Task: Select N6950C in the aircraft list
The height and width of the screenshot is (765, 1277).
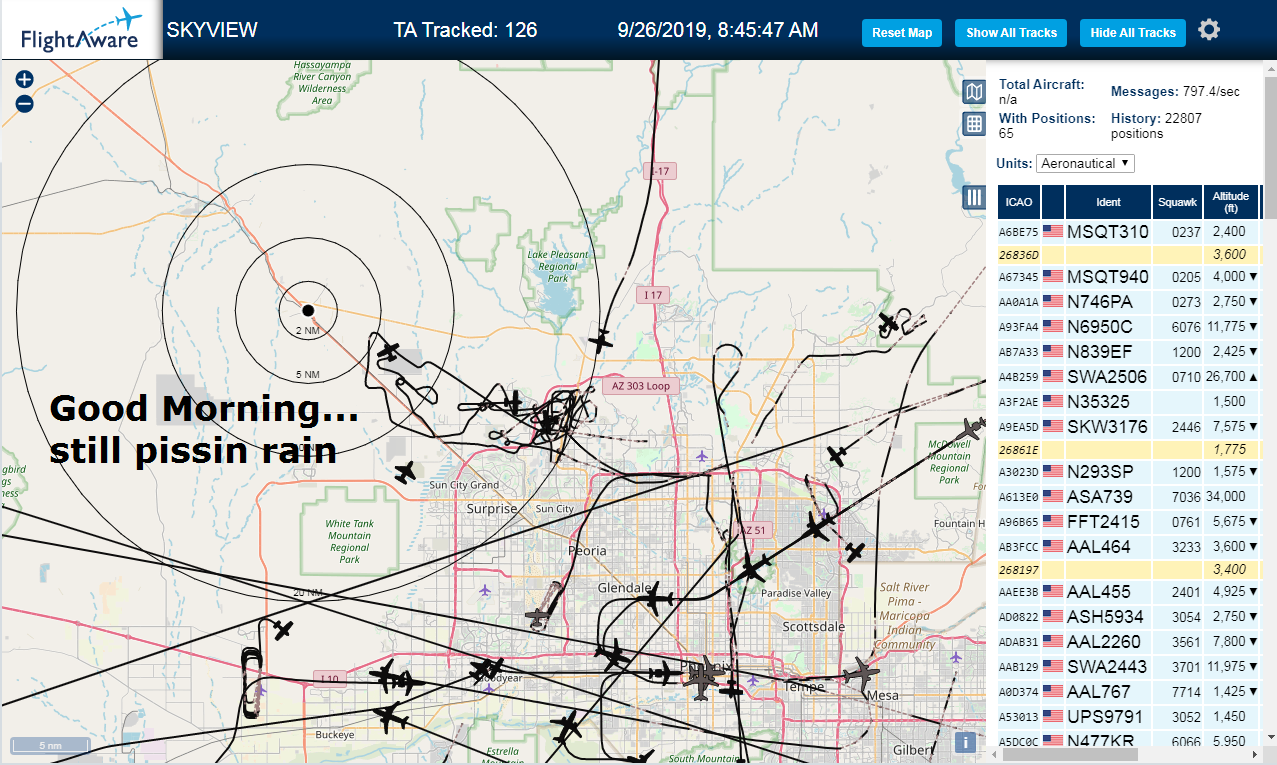Action: [x=1128, y=326]
